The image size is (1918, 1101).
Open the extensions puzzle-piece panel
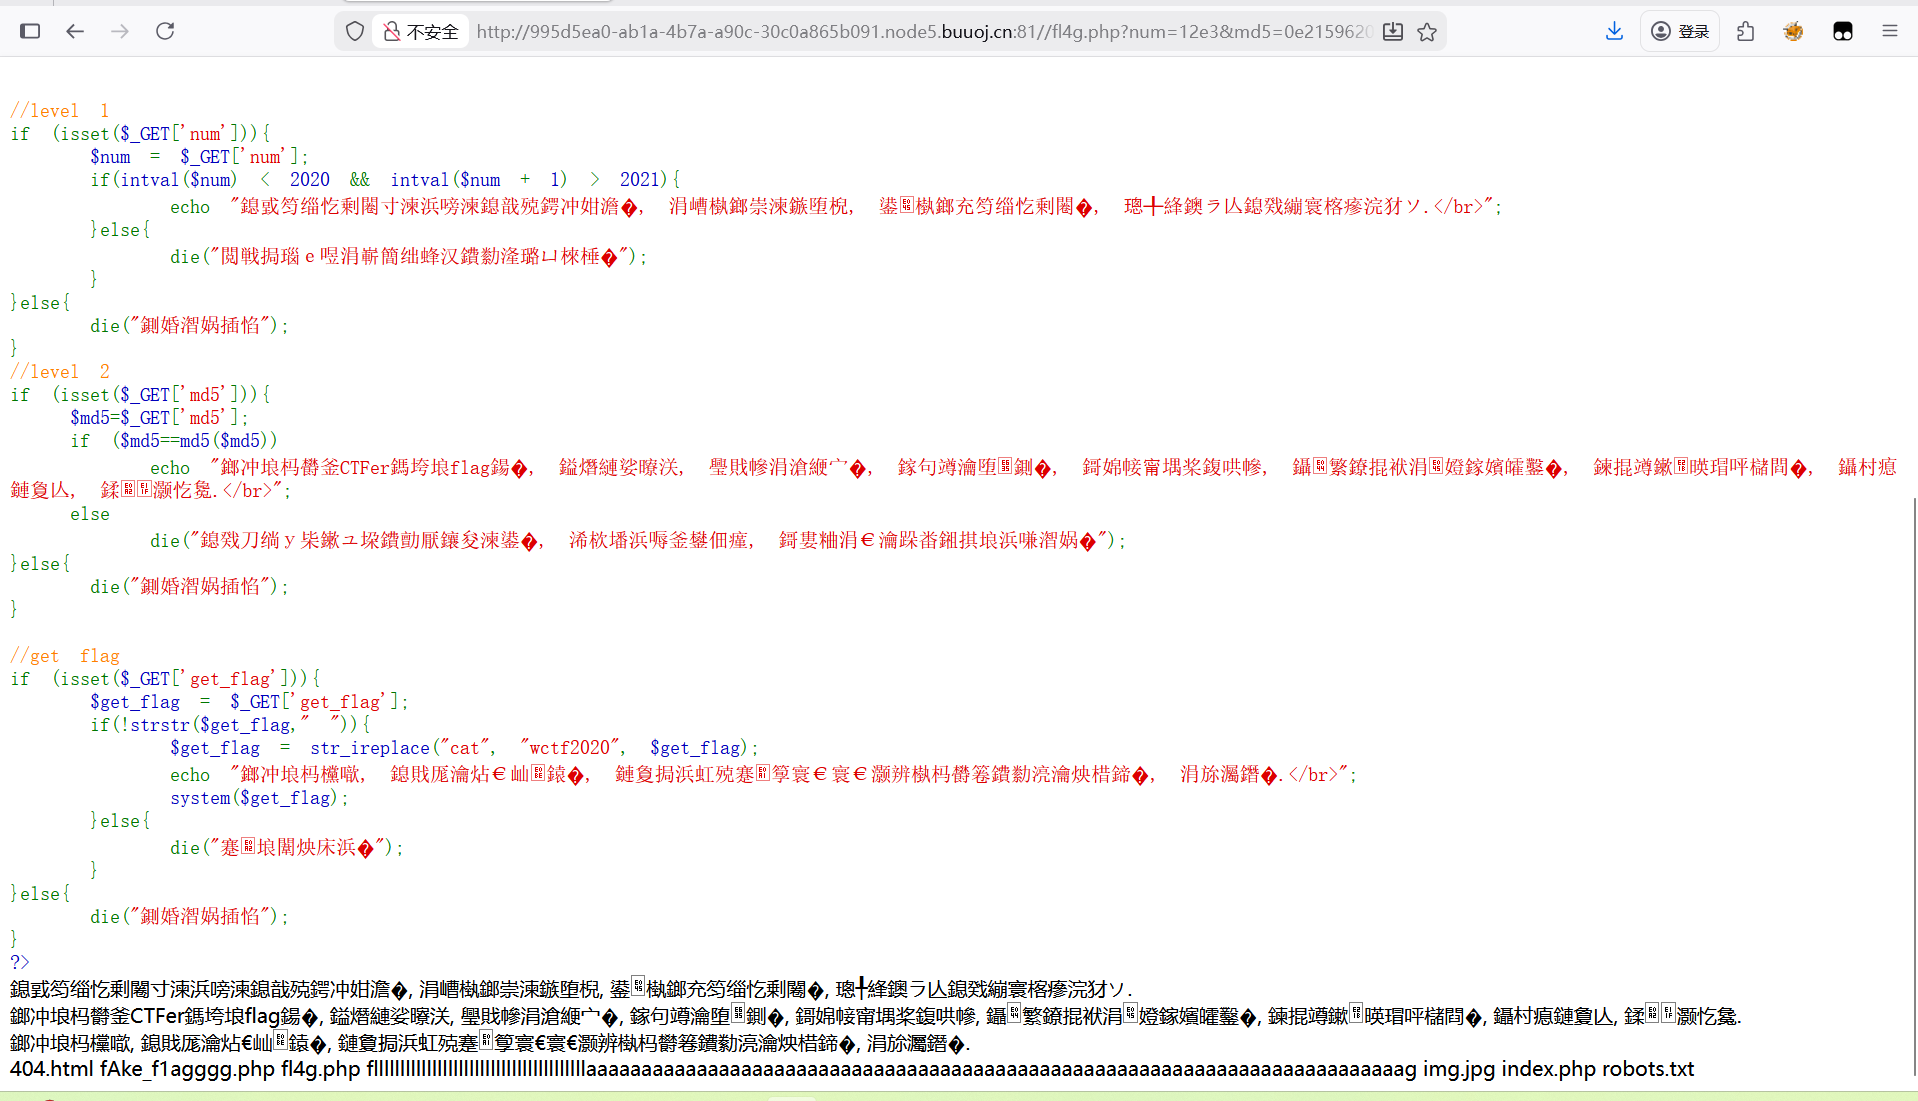[1745, 31]
